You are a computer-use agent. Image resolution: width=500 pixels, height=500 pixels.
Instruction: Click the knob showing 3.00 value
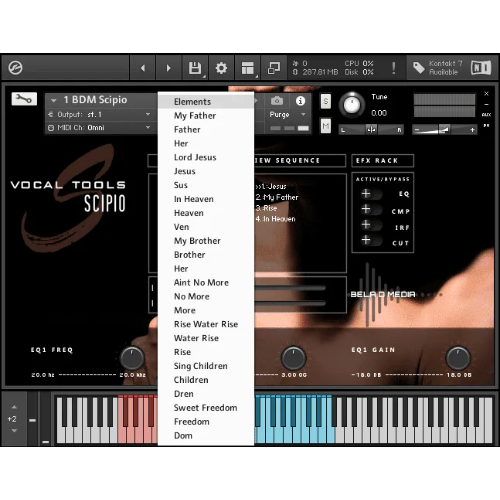[x=293, y=358]
